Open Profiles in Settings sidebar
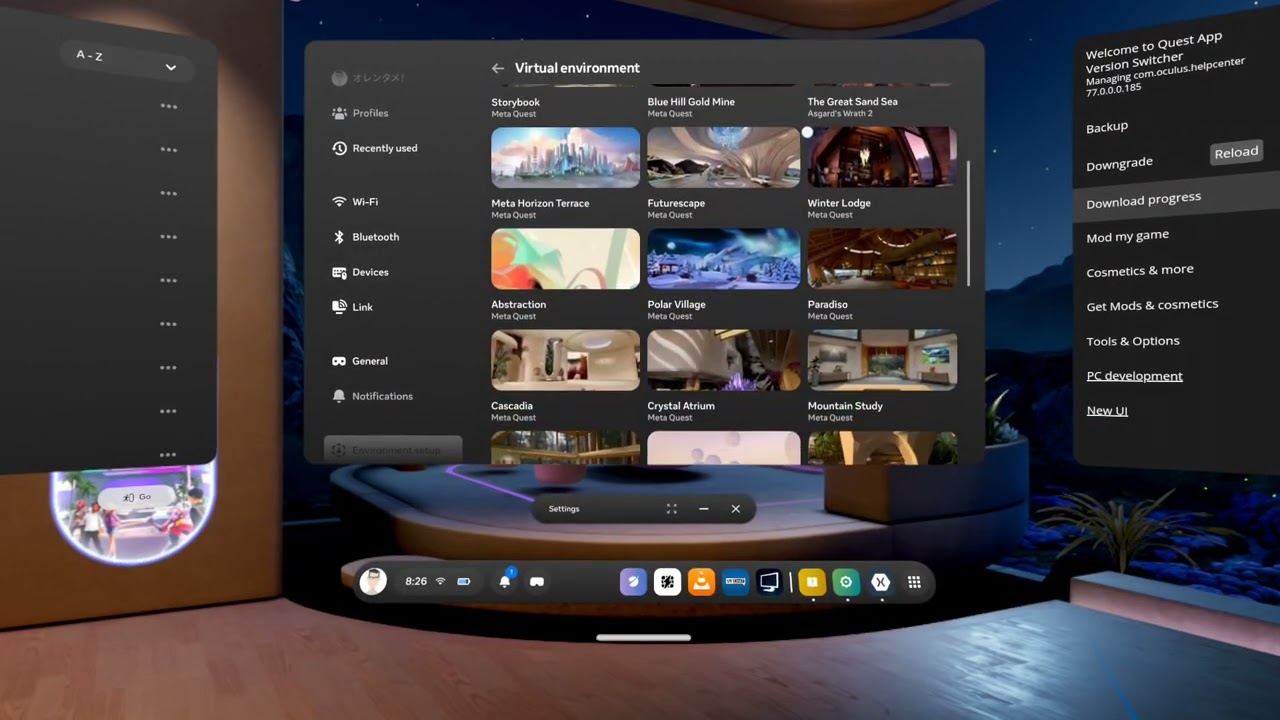The width and height of the screenshot is (1280, 720). [x=360, y=113]
